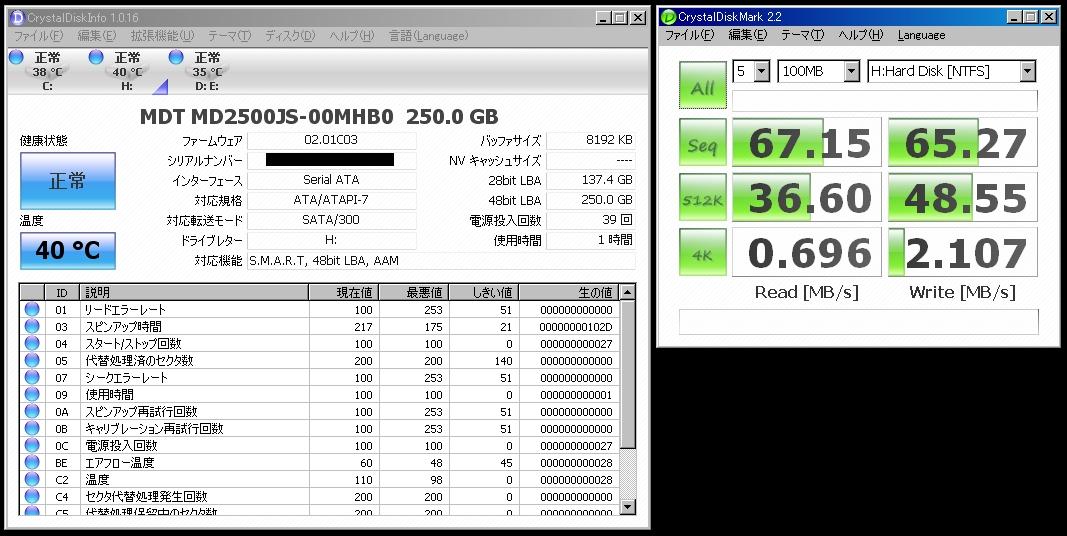Click status orb for 温度 attribute row C2
Image resolution: width=1067 pixels, height=536 pixels.
click(32, 480)
